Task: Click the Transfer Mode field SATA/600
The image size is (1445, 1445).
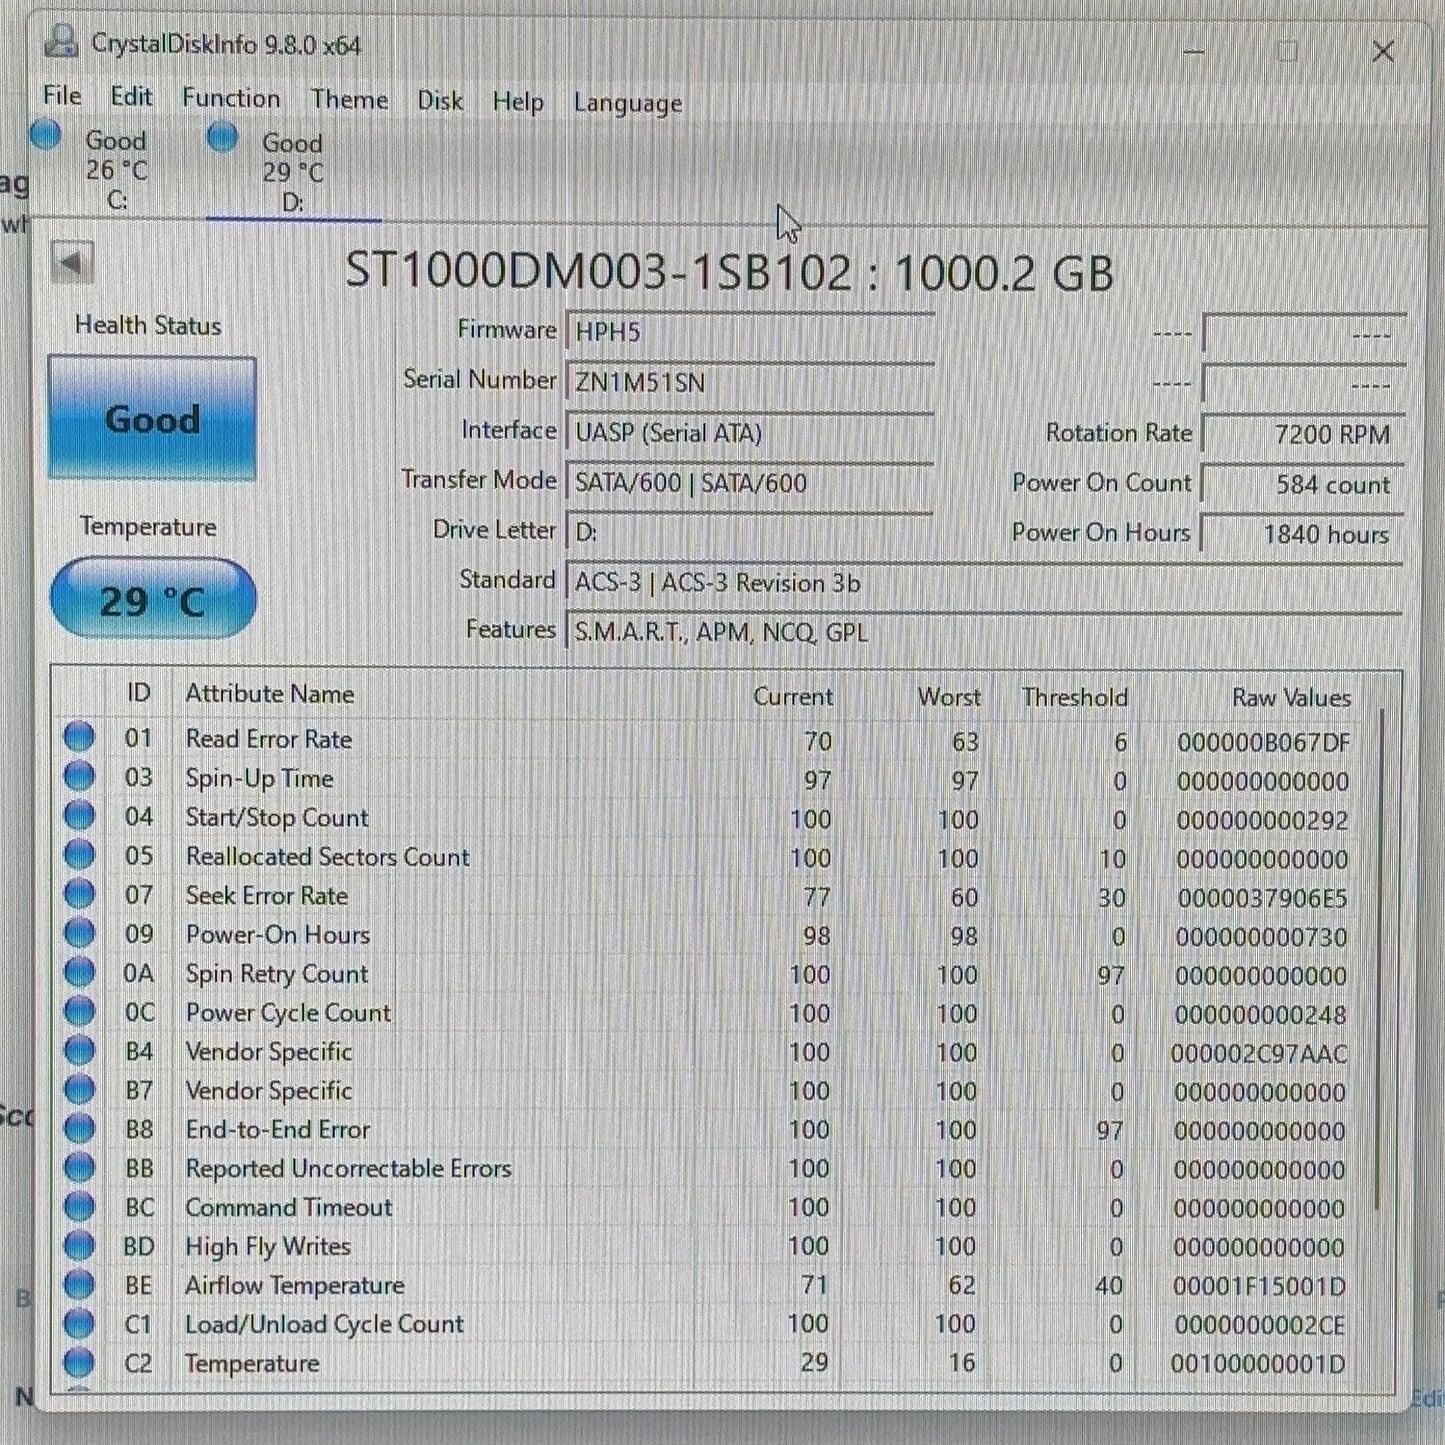Action: tap(750, 482)
